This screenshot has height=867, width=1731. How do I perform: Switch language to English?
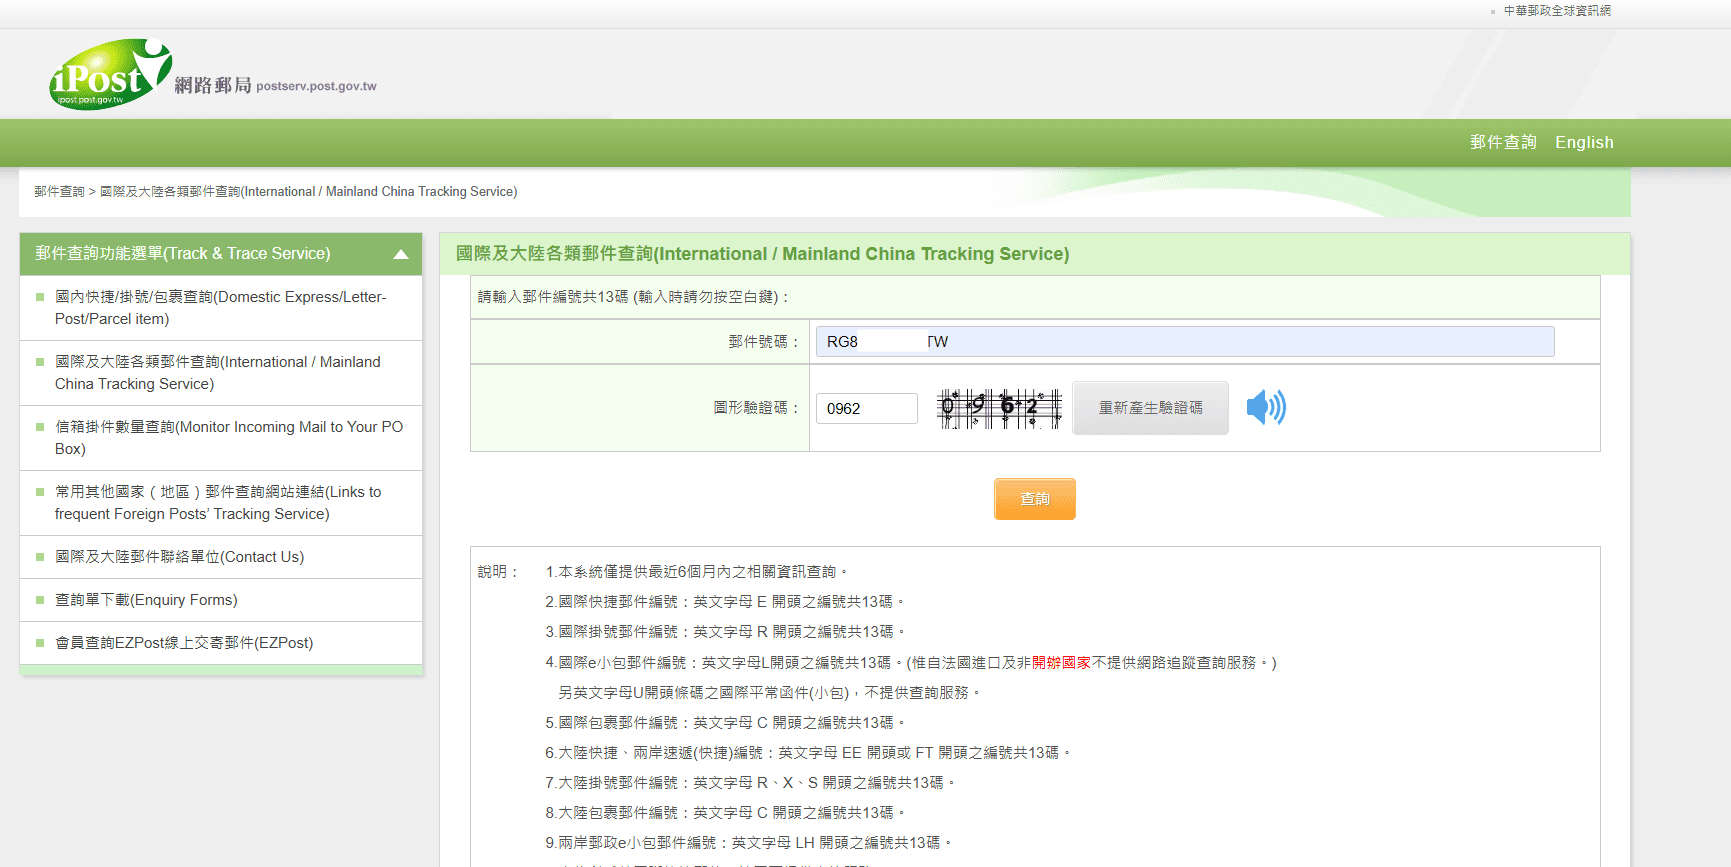tap(1584, 142)
